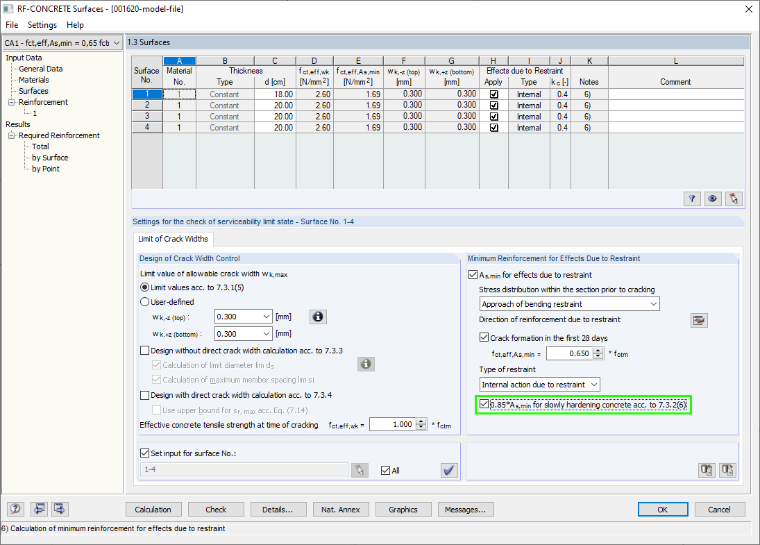Select surface row number 2 header

click(x=147, y=105)
